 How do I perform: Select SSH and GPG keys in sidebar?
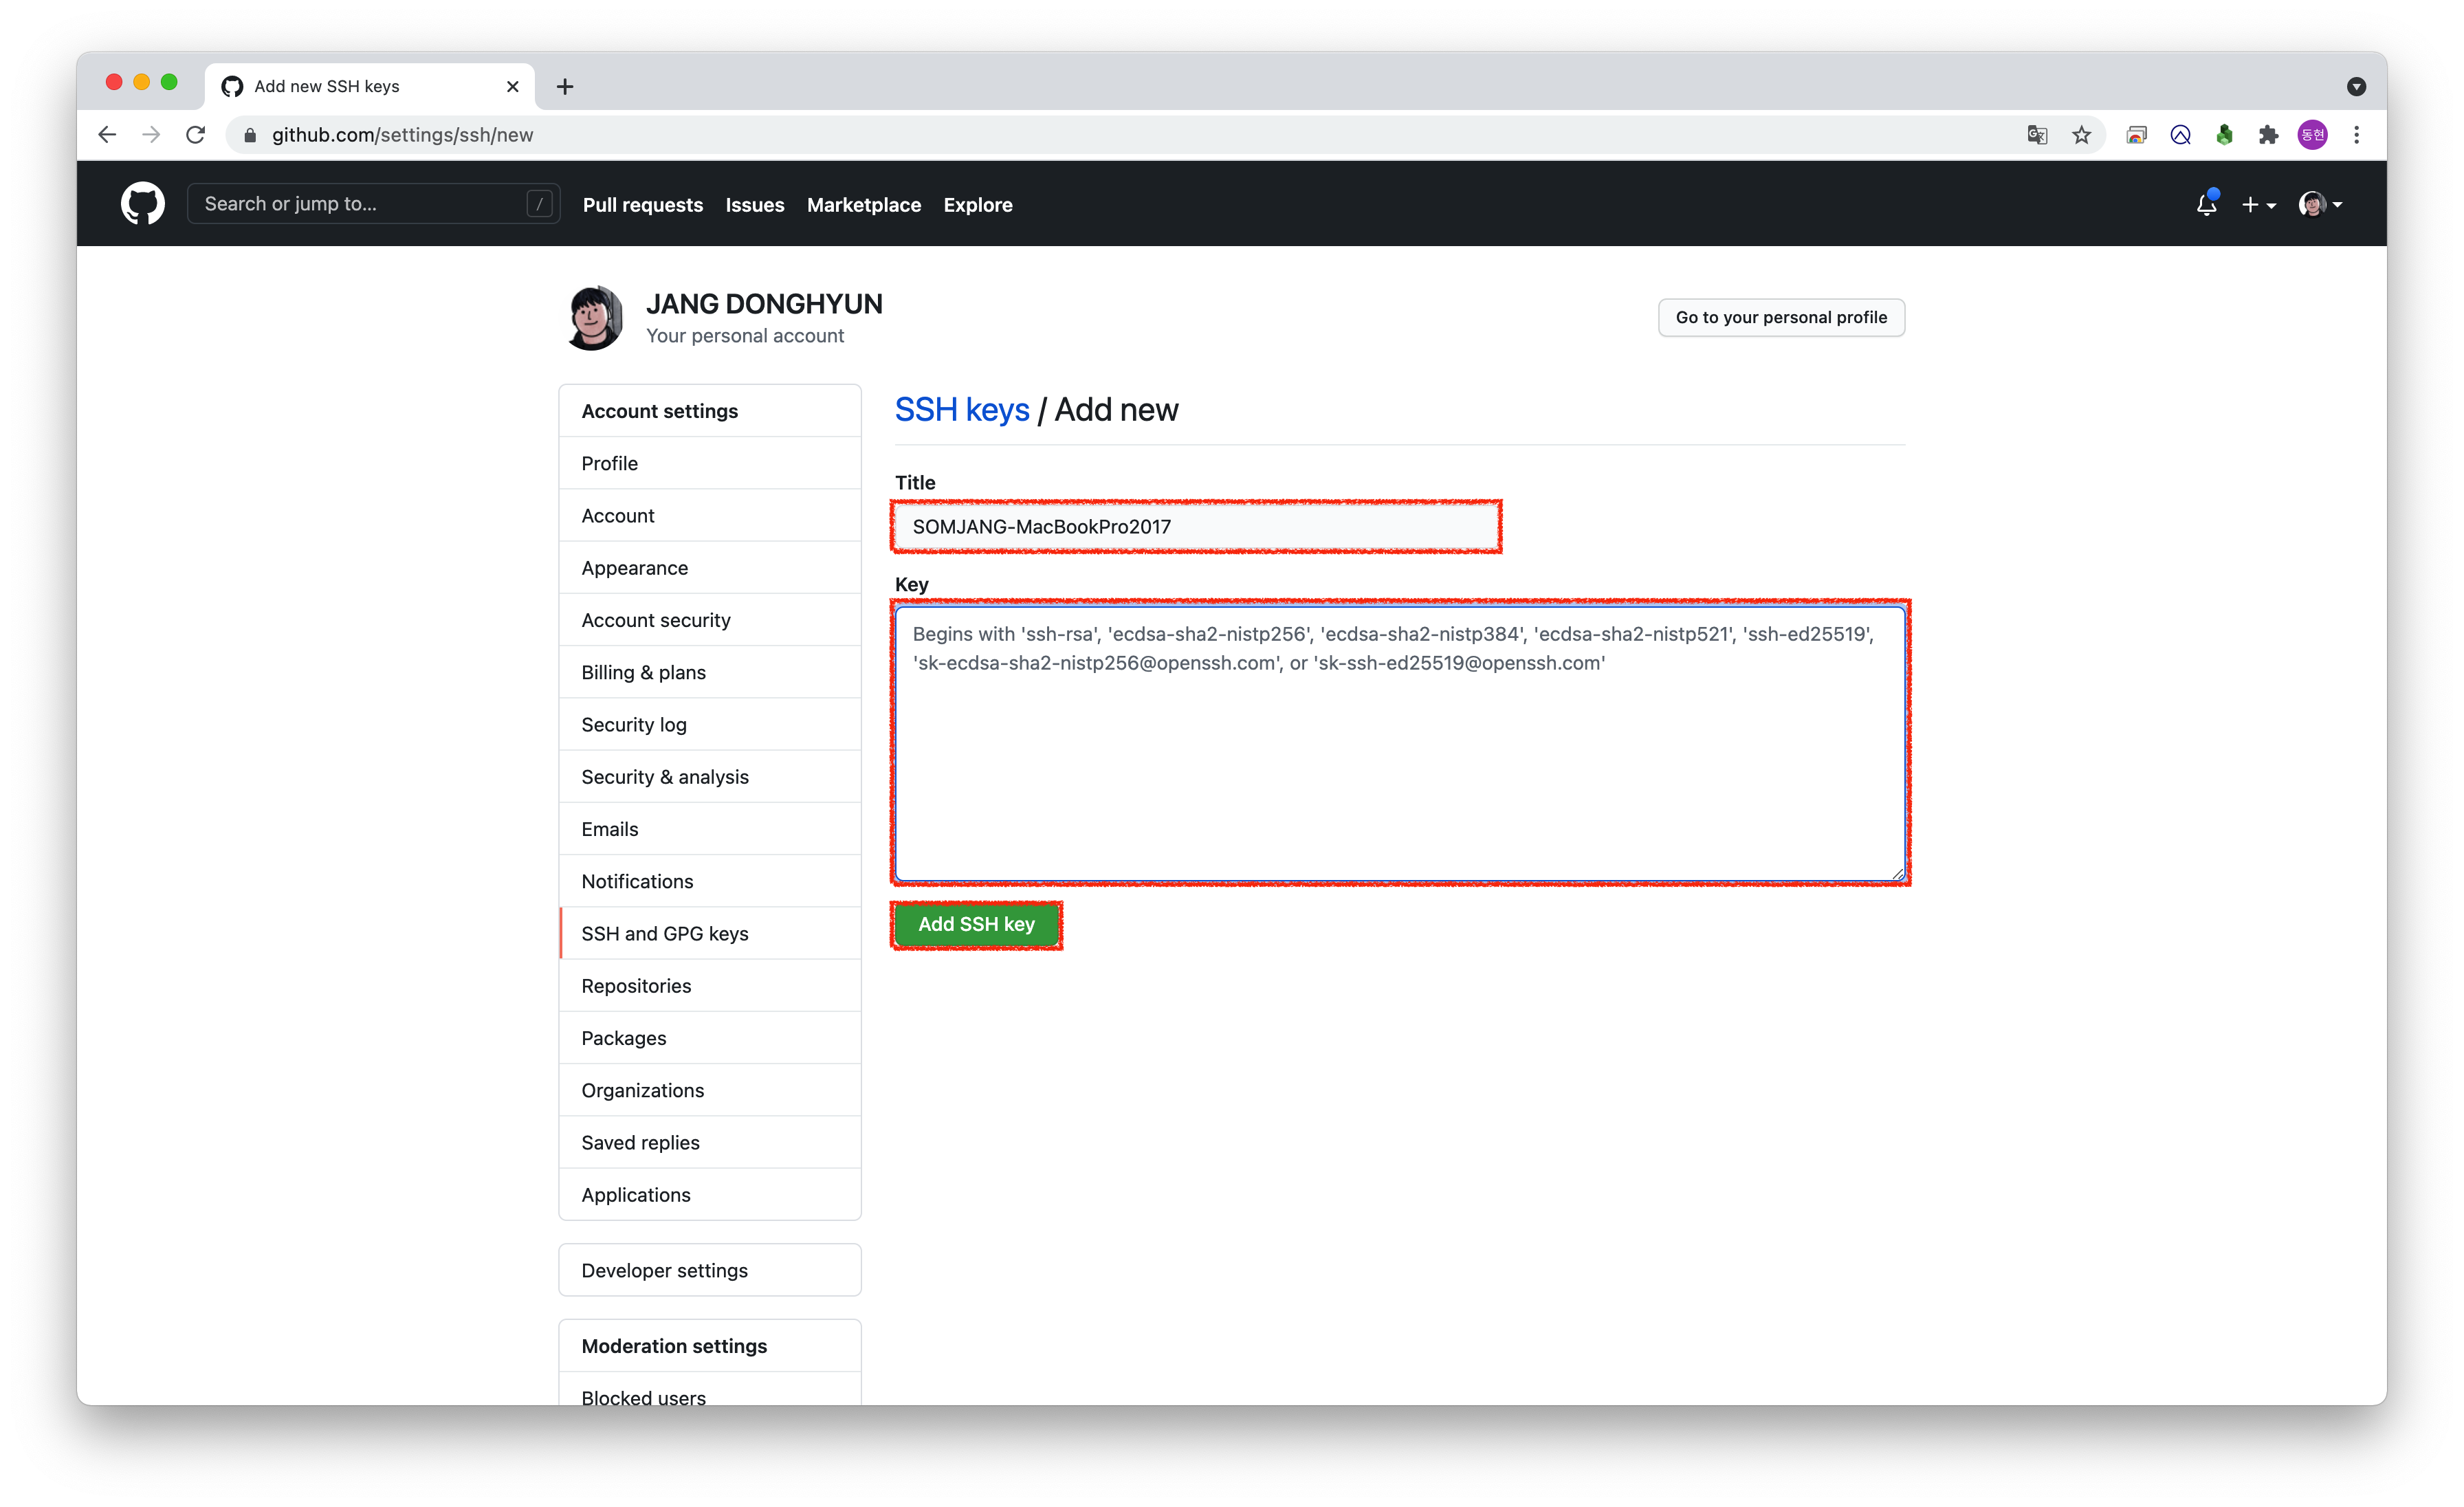click(710, 933)
